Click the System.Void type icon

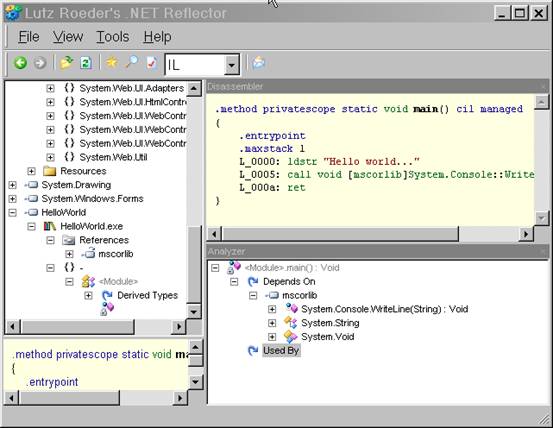(x=291, y=337)
